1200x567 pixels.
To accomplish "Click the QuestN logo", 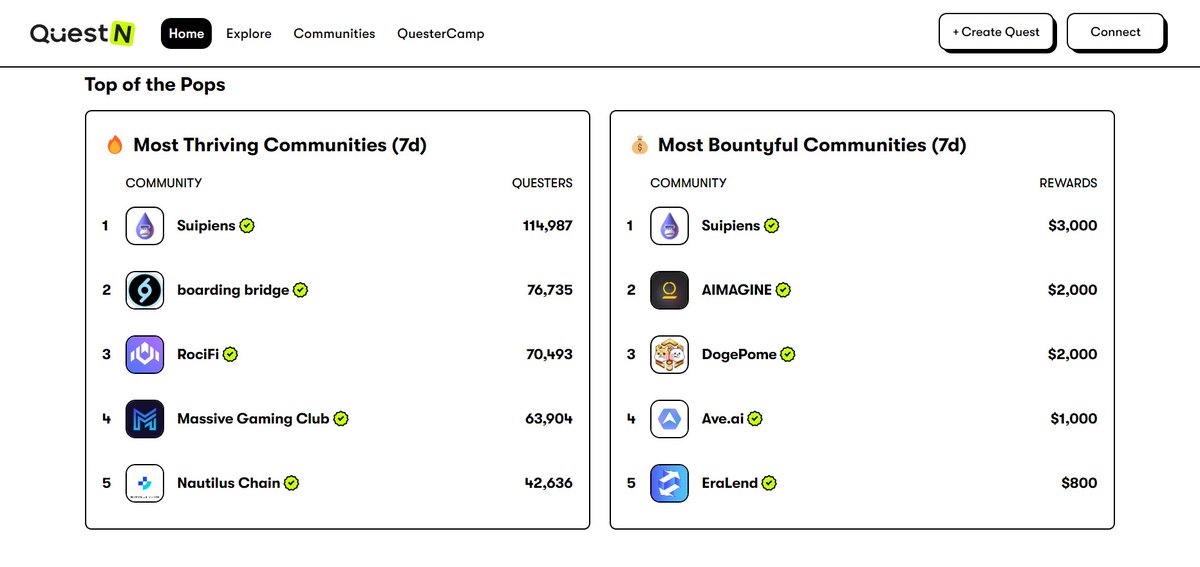I will (83, 33).
